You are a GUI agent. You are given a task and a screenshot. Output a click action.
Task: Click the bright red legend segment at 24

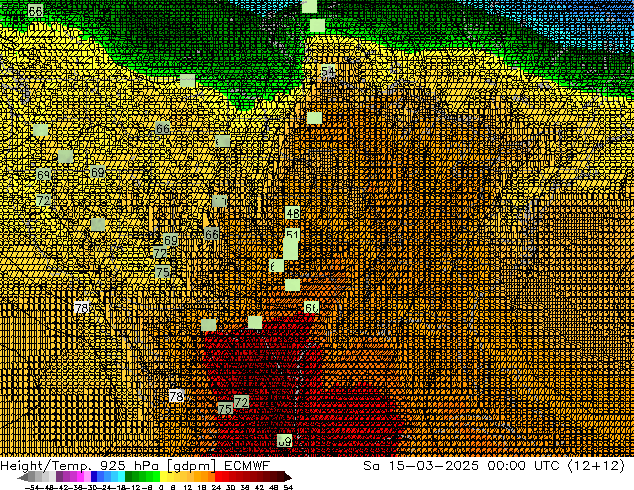(218, 476)
